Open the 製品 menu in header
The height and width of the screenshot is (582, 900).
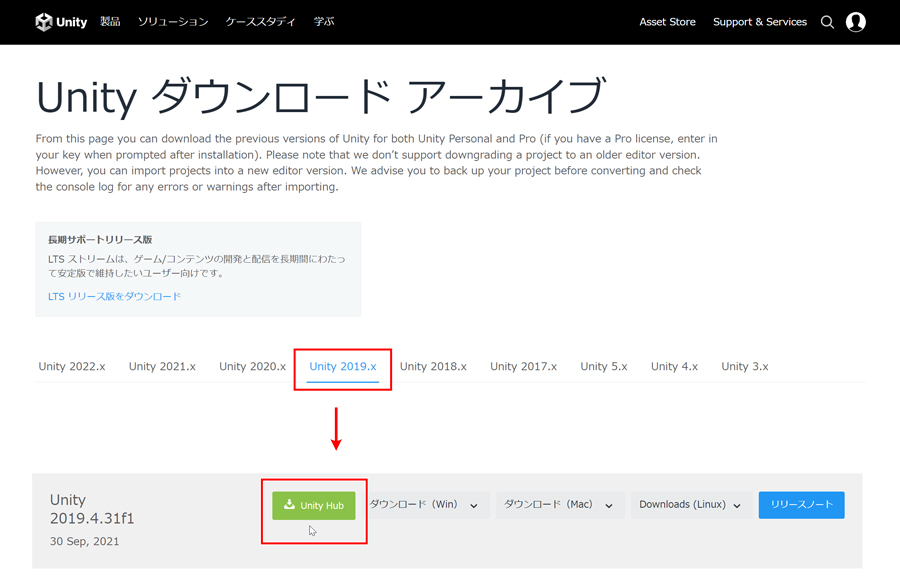110,22
